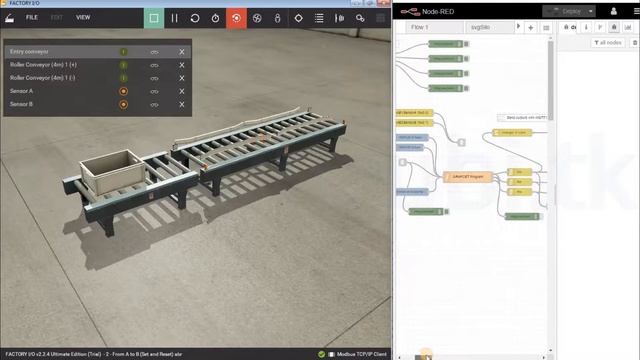Screen dimensions: 640x360
Task: Toggle Roller Conveyor (4m) 1 (+) value
Action: point(123,65)
